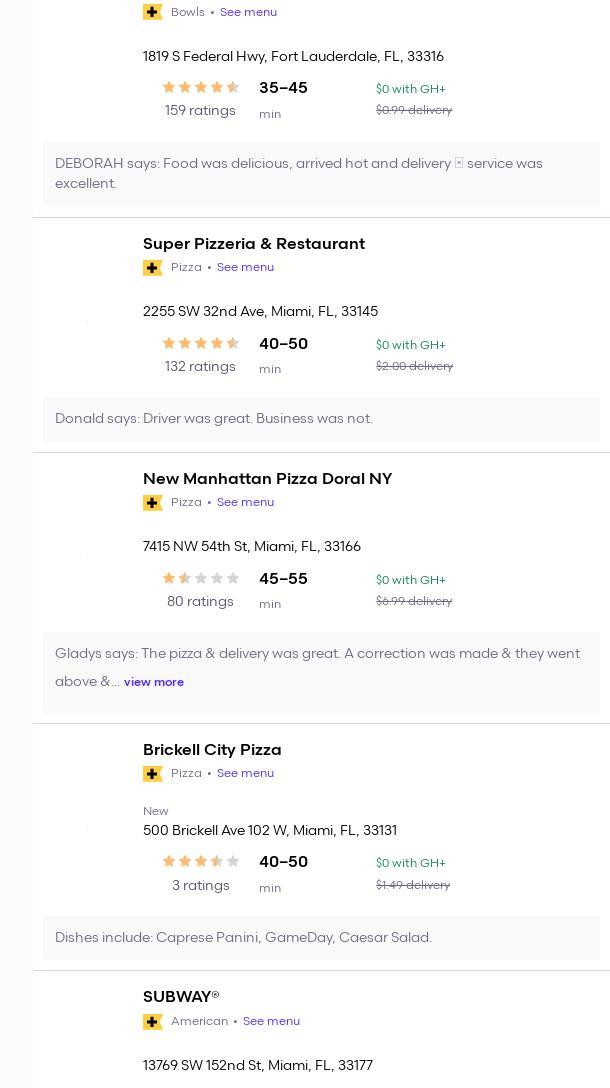Image resolution: width=610 pixels, height=1088 pixels.
Task: Click star rating for New Manhattan Pizza Doral
Action: pyautogui.click(x=201, y=578)
